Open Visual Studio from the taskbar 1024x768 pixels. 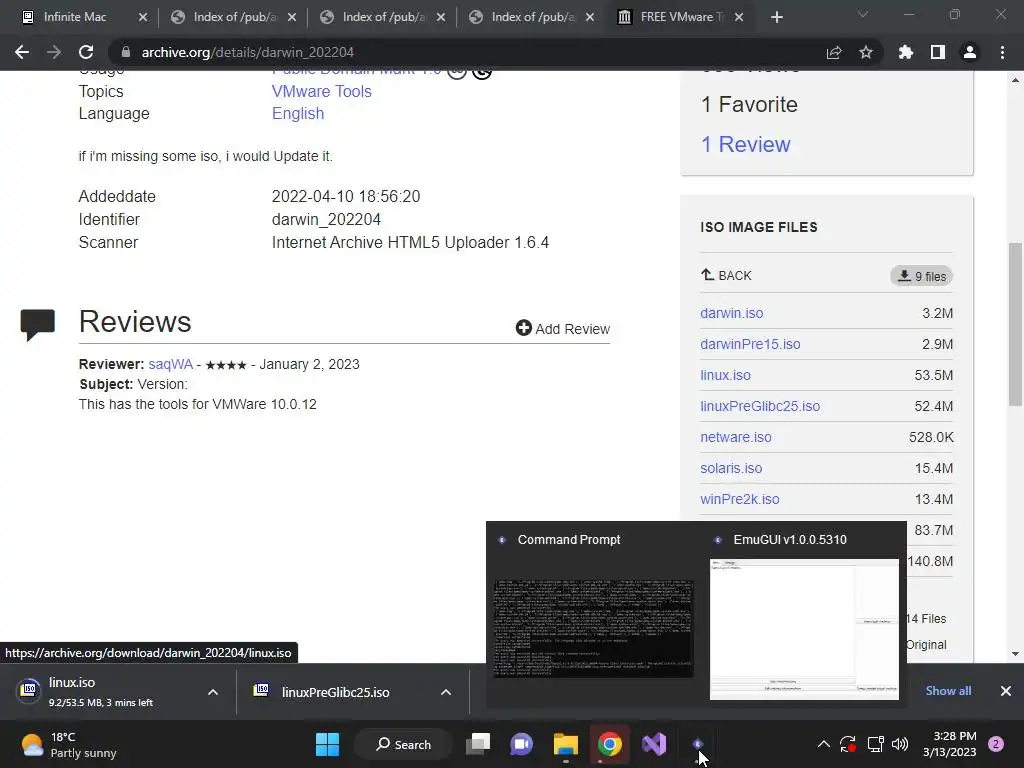(654, 744)
